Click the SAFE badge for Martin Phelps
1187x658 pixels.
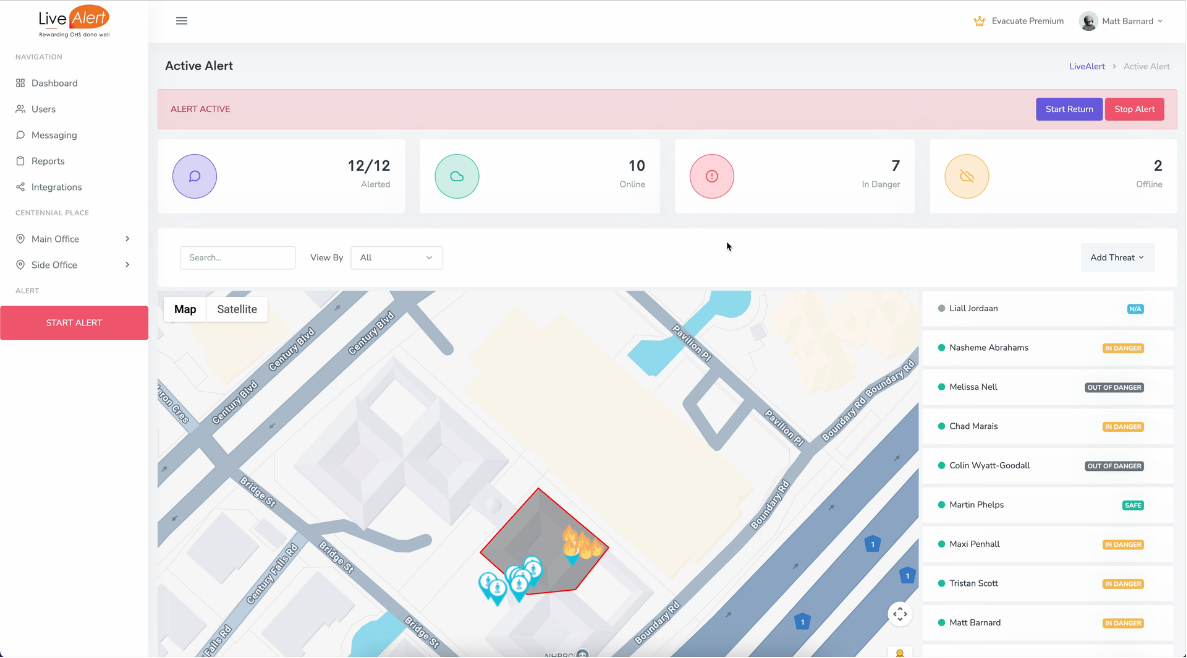point(1132,505)
